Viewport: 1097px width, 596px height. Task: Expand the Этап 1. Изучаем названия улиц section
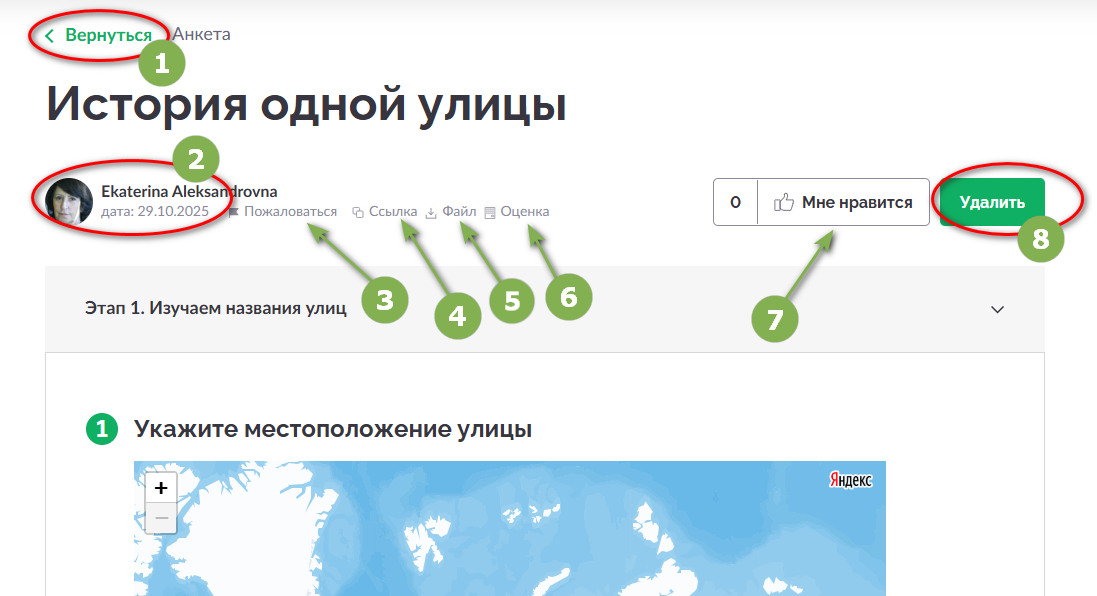click(216, 308)
